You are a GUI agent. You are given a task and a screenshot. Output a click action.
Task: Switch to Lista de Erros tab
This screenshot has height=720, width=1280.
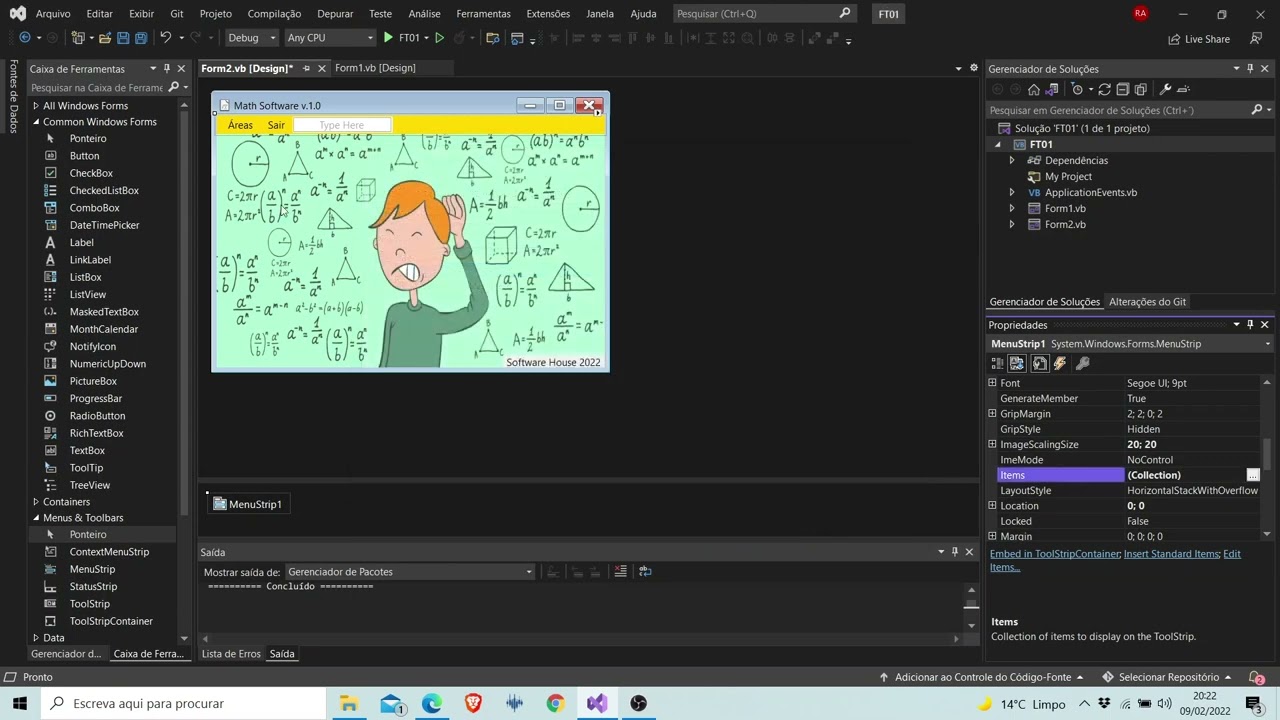point(231,654)
